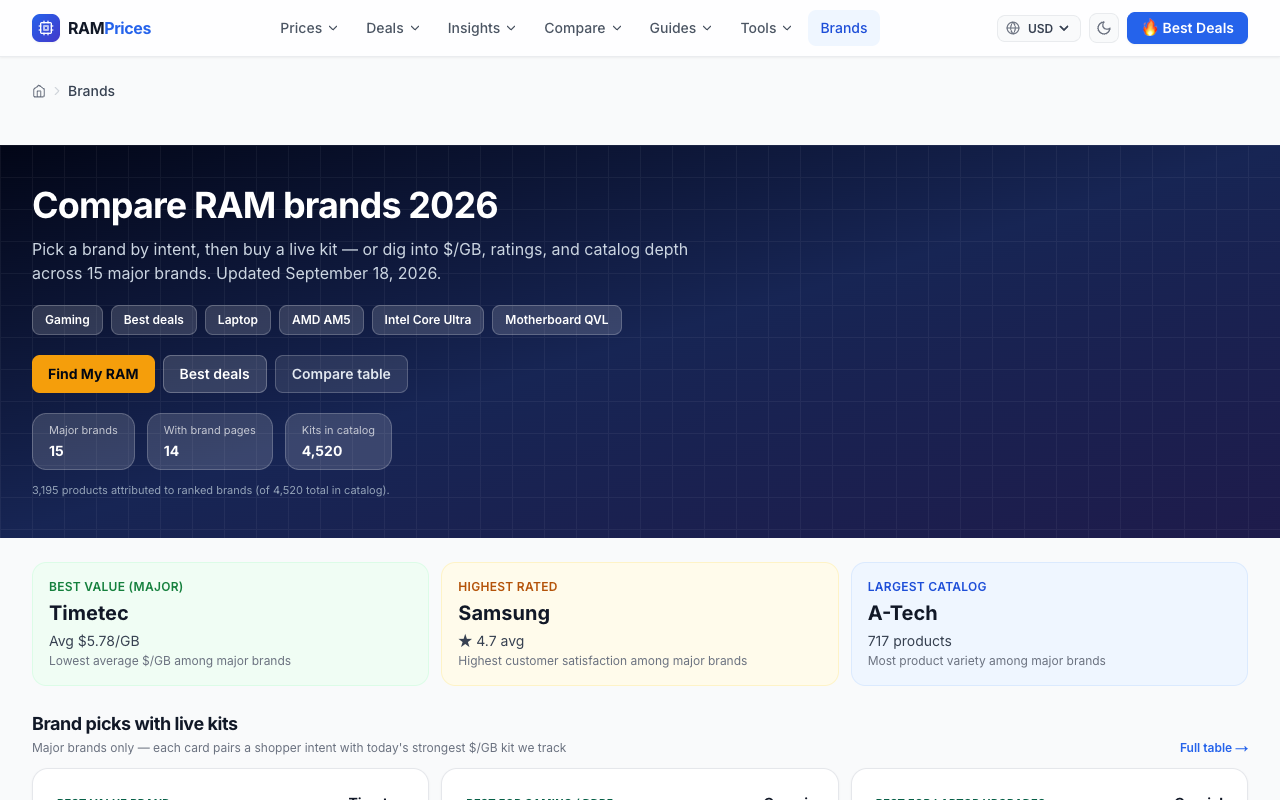Click the star rating 4.7 avg text

[491, 641]
